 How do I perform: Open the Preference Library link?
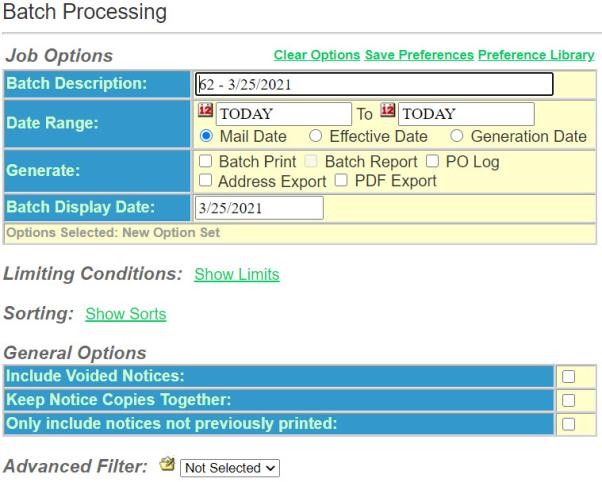click(535, 55)
